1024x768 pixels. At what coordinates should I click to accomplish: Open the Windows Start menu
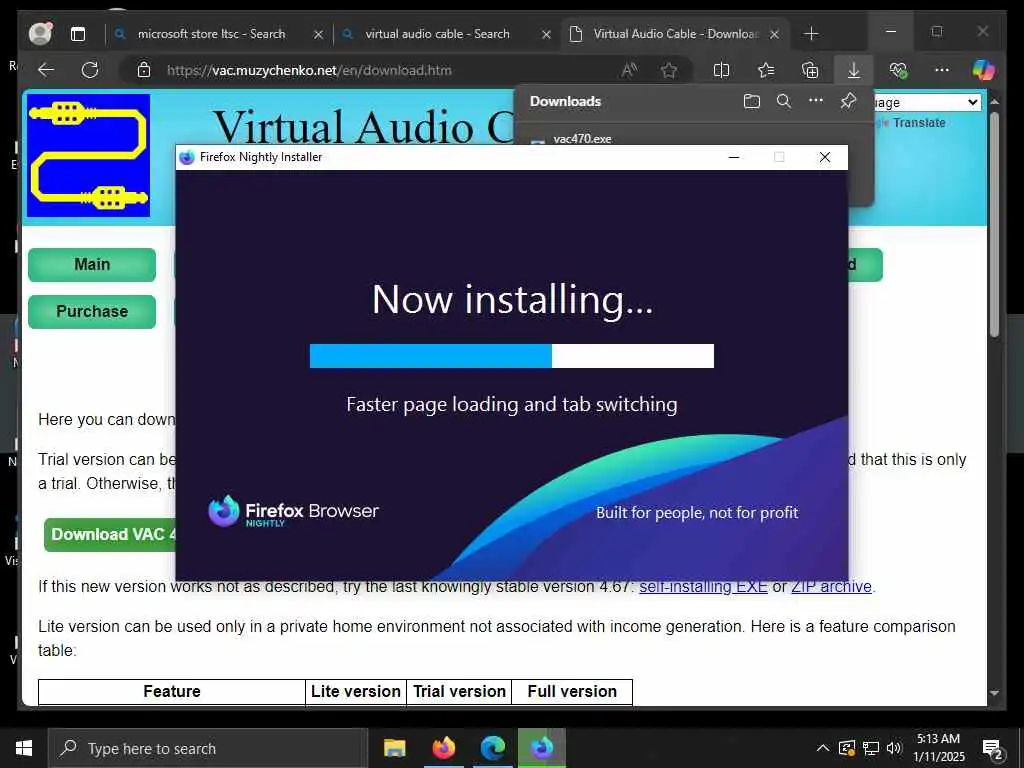coord(24,748)
